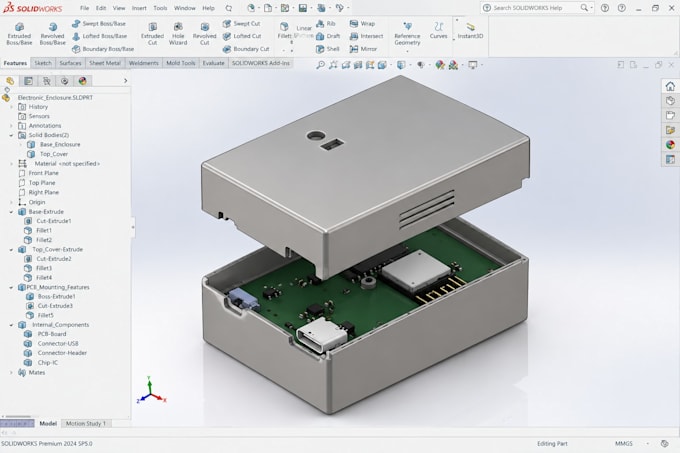Select Top_Cover solid body
Viewport: 680px width, 453px height.
[48, 154]
